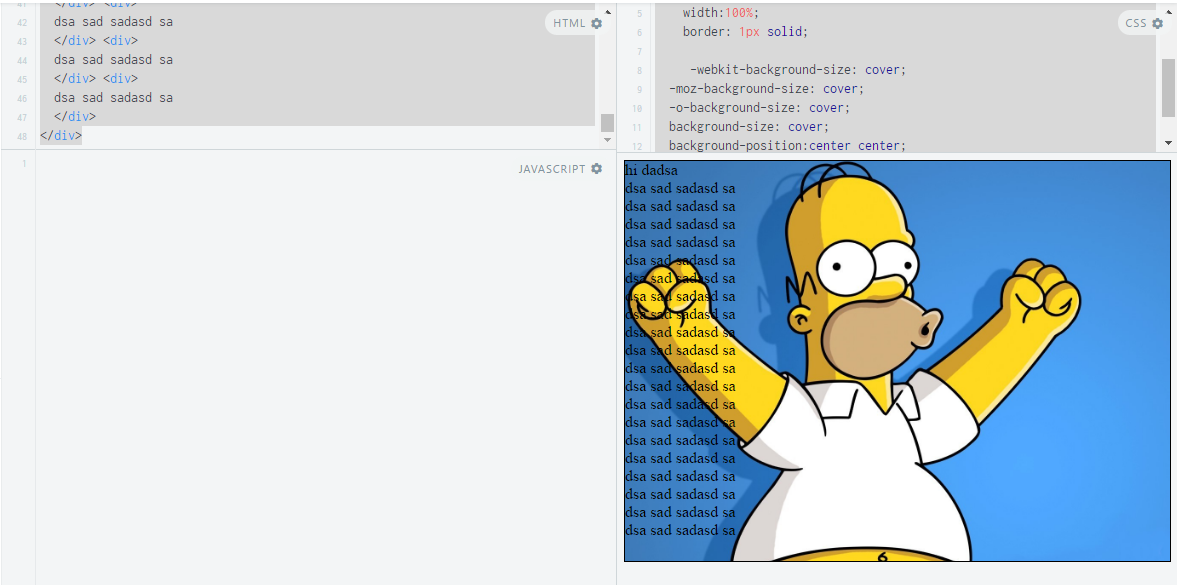Image resolution: width=1177 pixels, height=585 pixels.
Task: Click 'hi dadsa' text in result pane
Action: click(x=651, y=170)
